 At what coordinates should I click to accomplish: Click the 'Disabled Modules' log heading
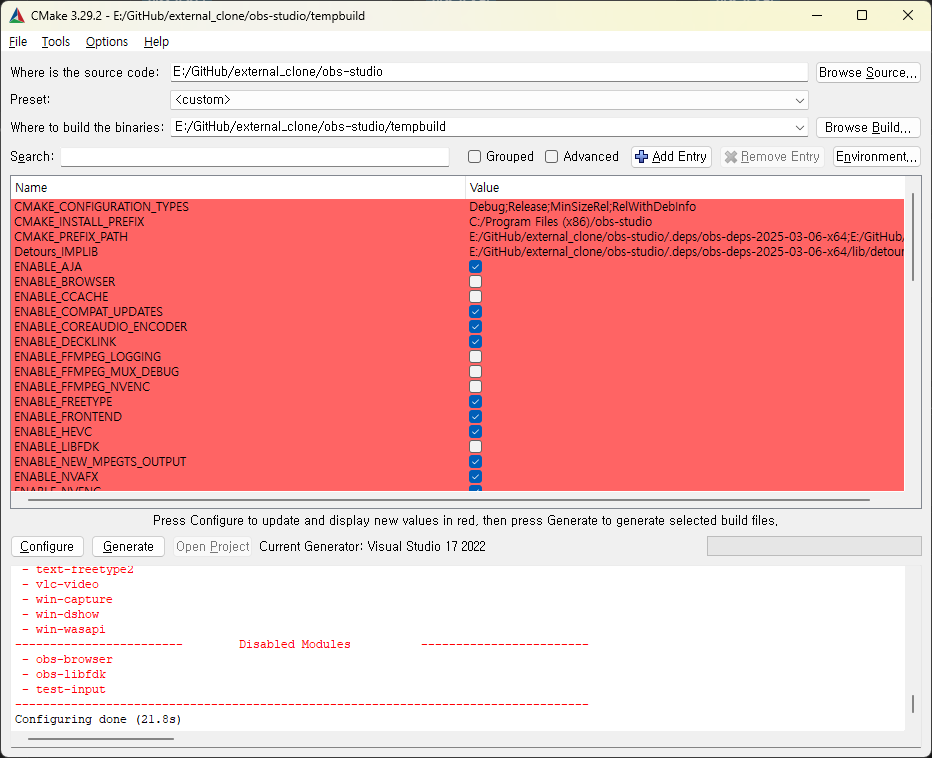click(x=295, y=644)
